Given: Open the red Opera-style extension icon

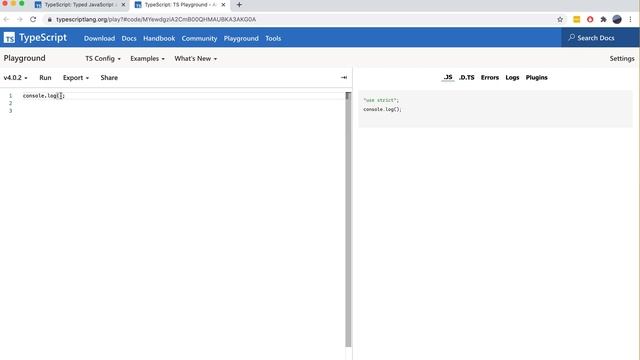Looking at the screenshot, I should 590,19.
